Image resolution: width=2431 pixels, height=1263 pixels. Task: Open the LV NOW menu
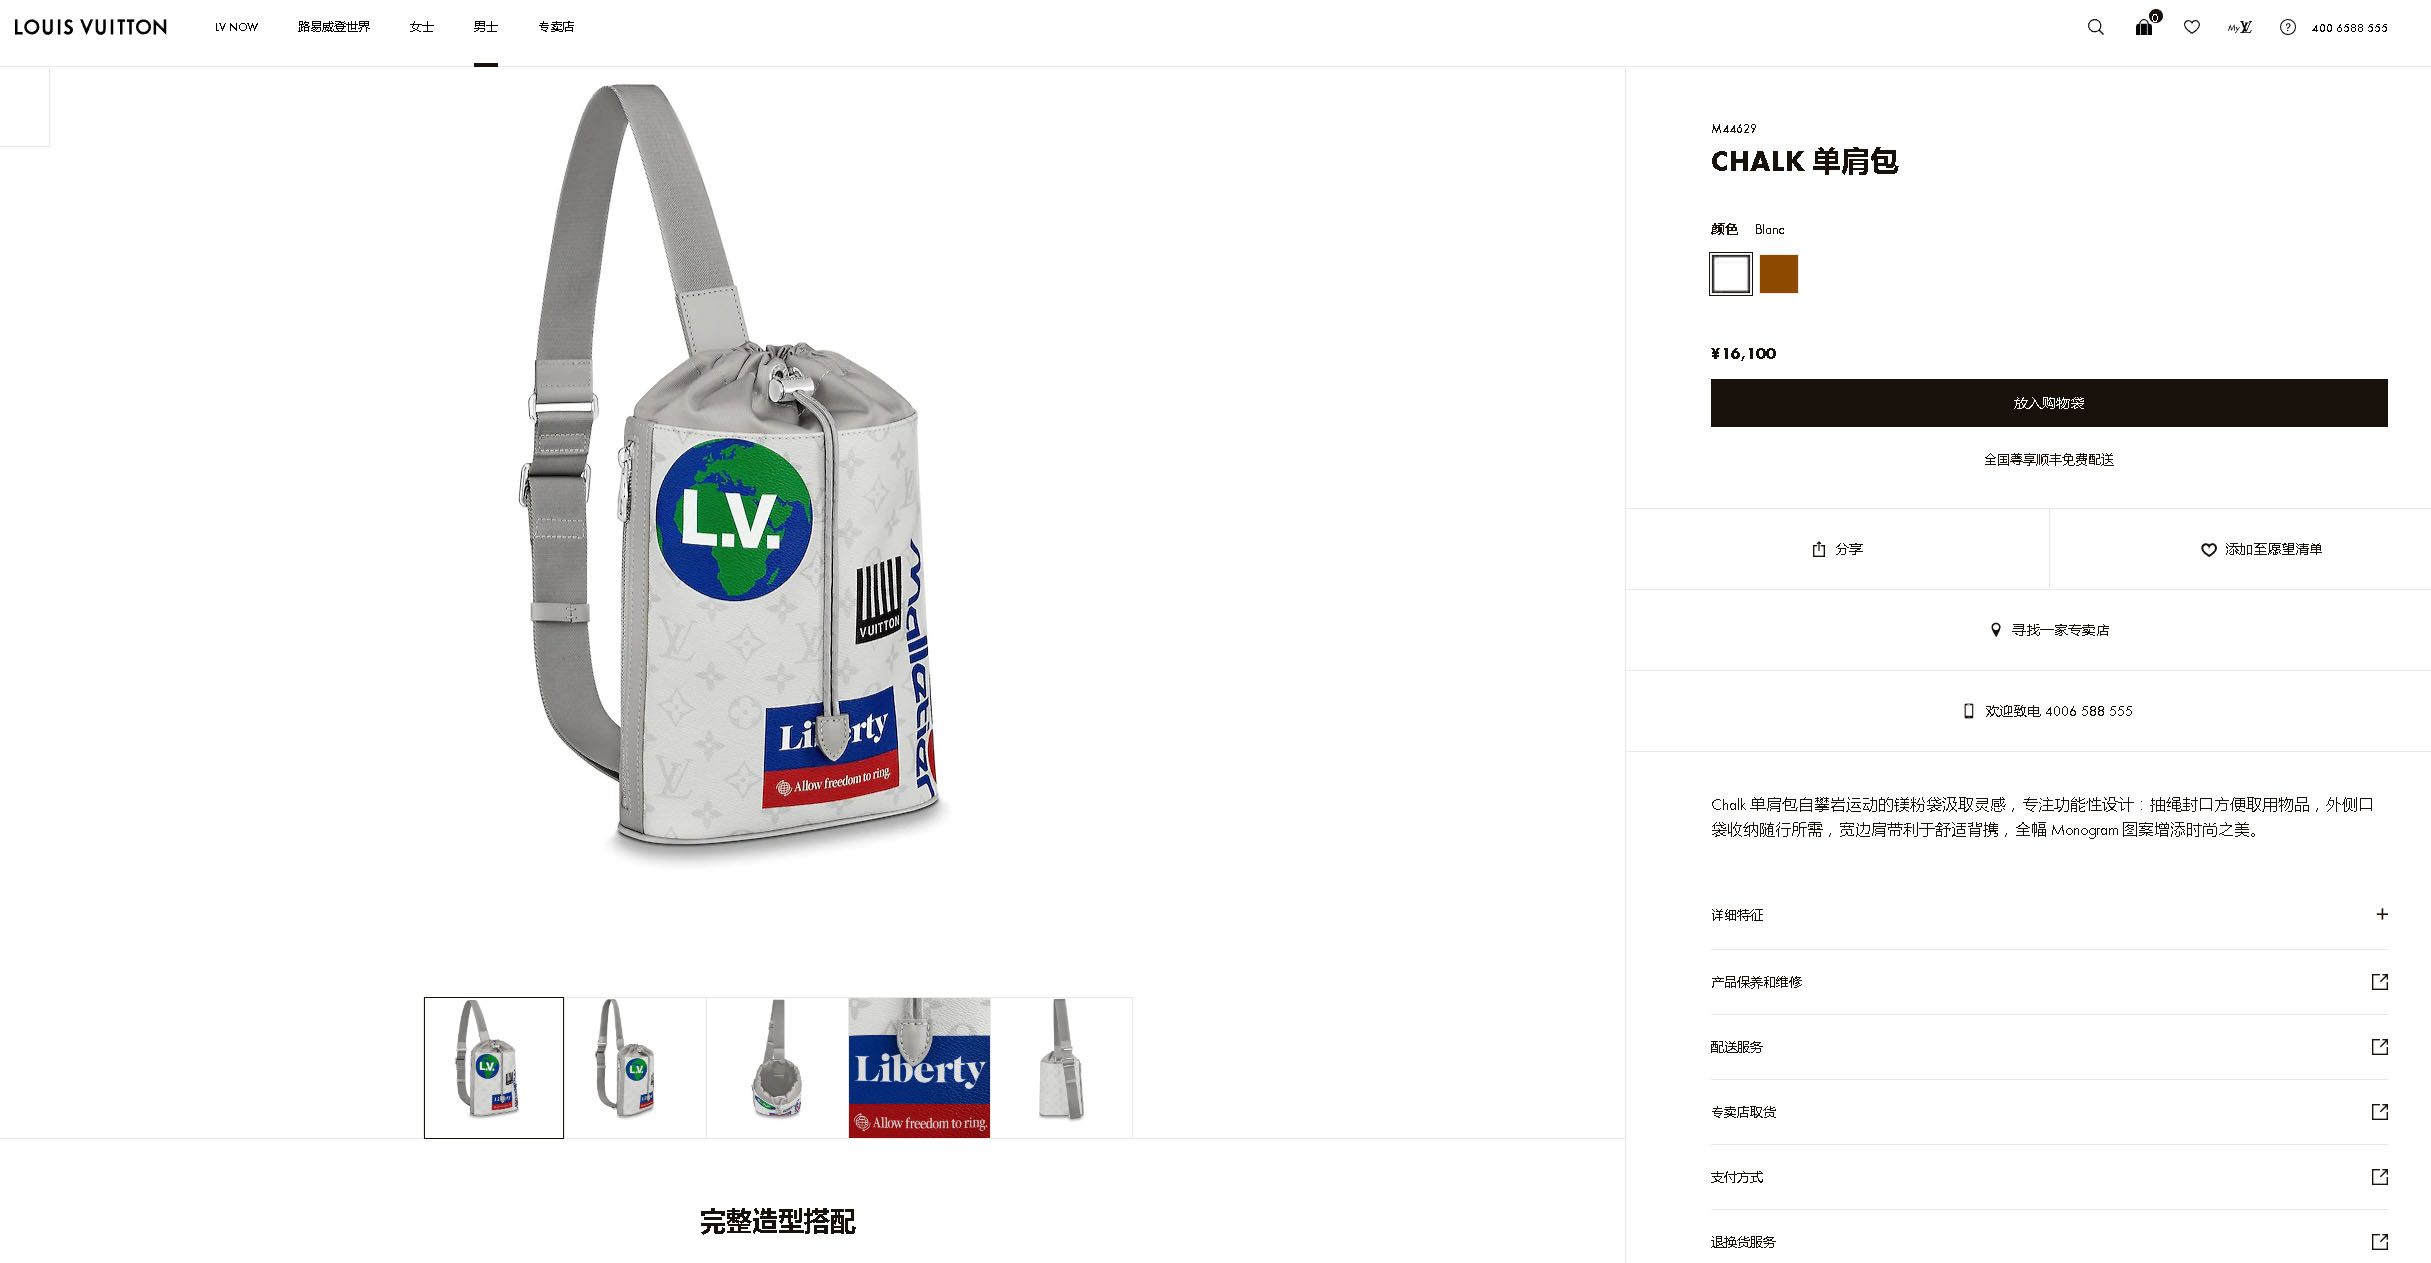point(236,27)
